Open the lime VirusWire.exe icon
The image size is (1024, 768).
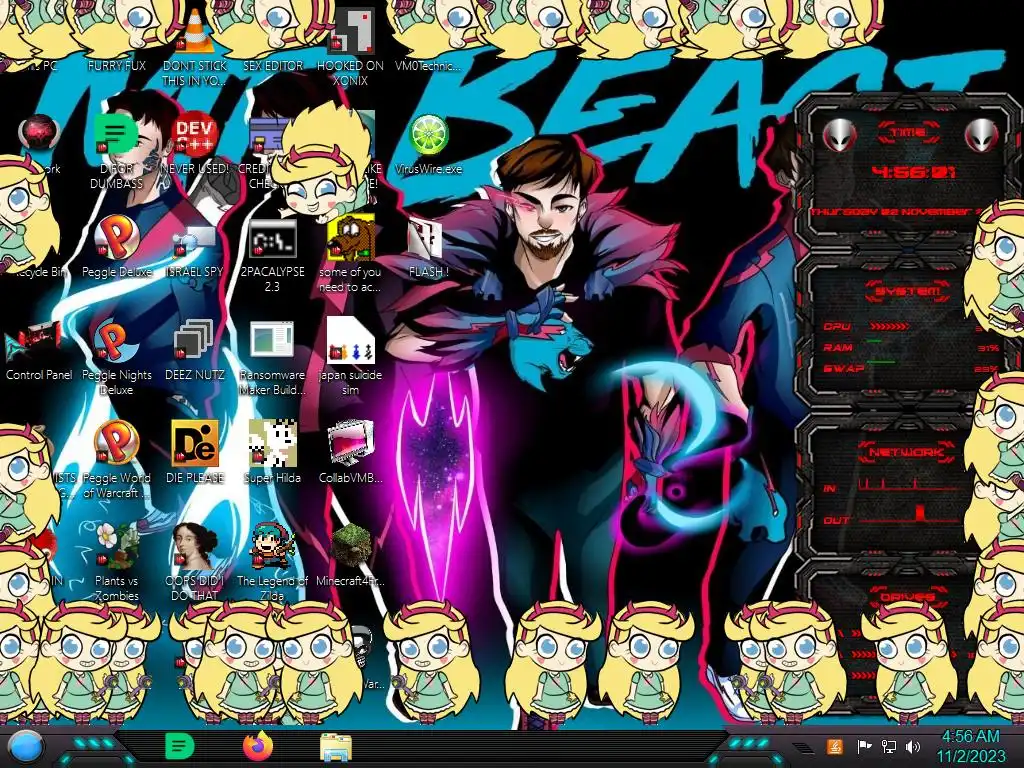pos(428,134)
